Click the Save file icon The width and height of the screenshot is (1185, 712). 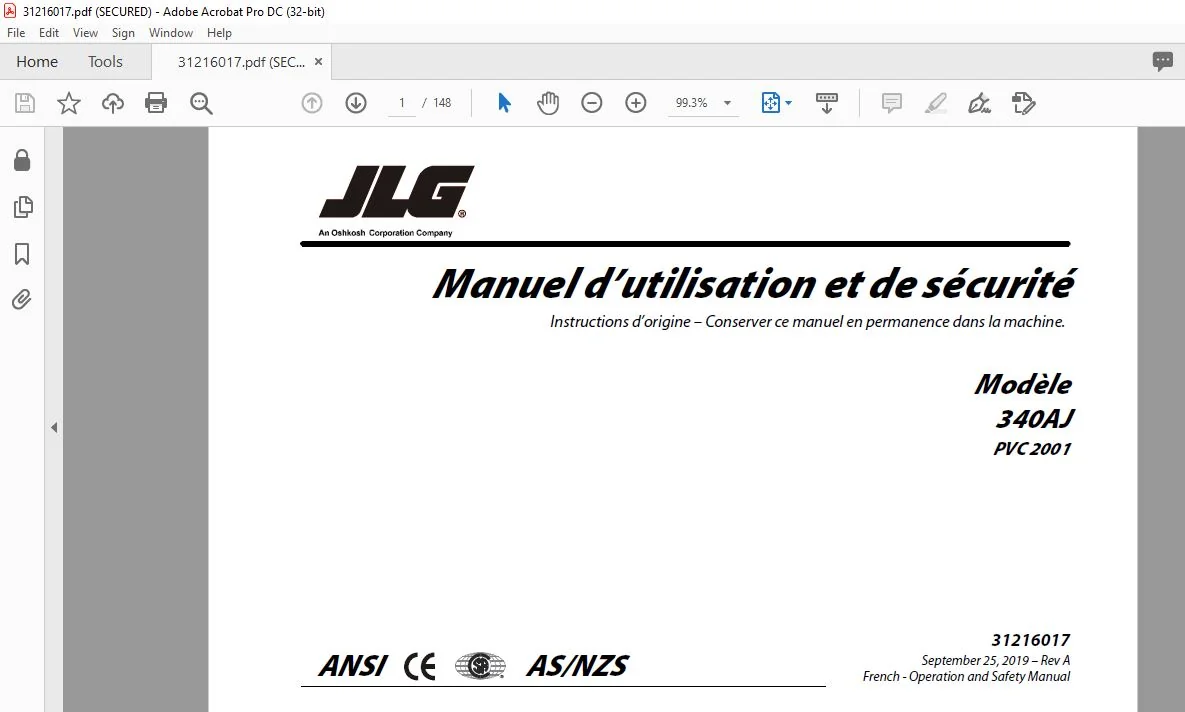point(25,103)
